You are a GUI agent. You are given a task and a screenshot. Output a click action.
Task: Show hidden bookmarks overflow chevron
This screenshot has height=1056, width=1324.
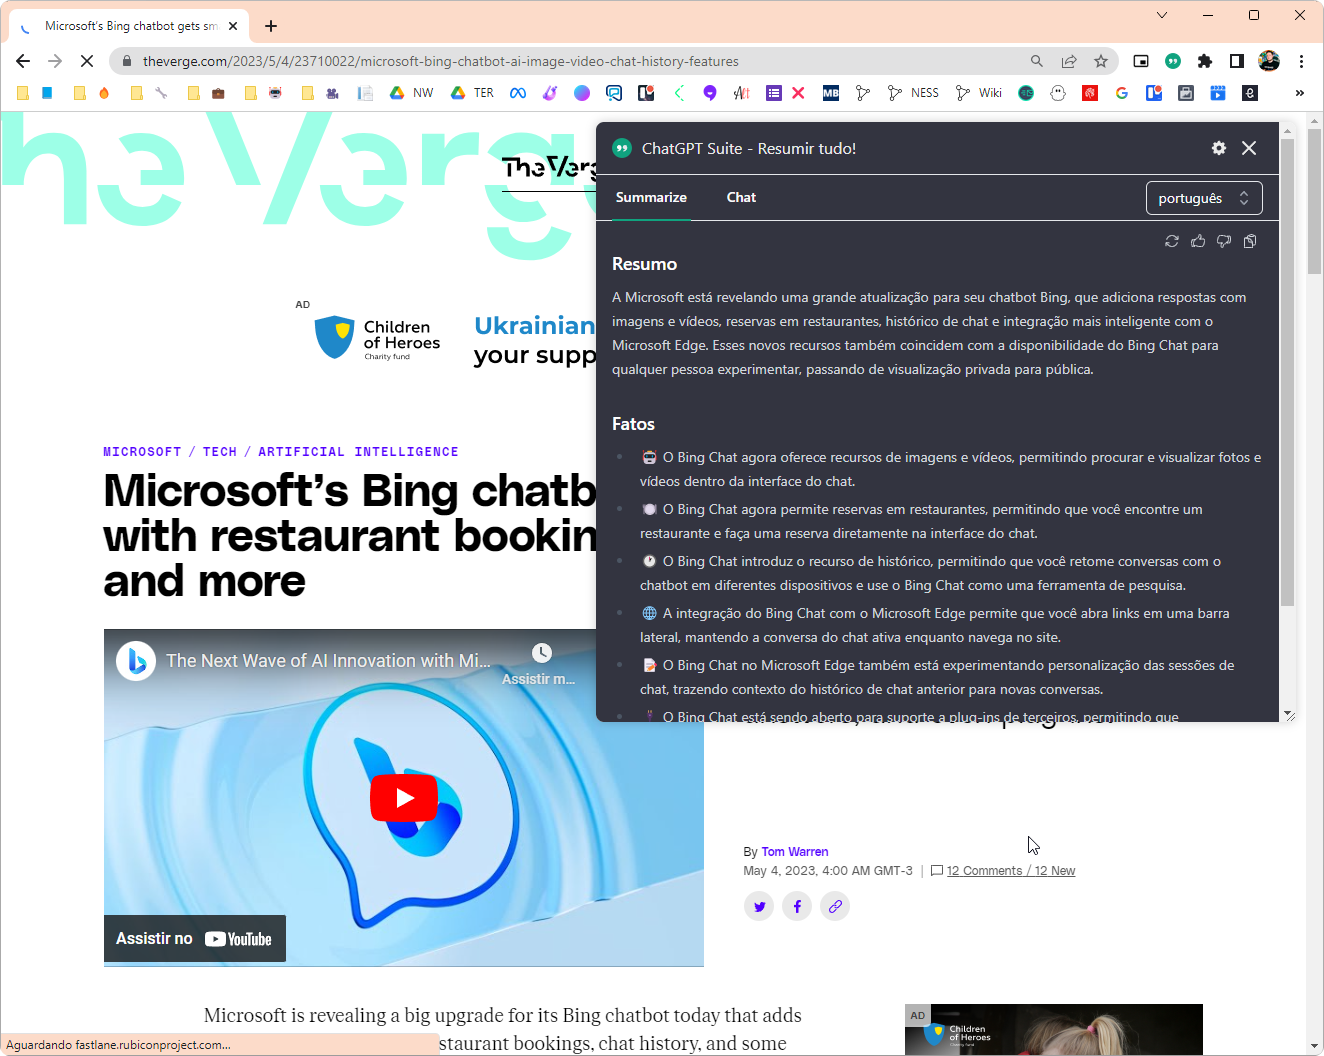point(1300,93)
